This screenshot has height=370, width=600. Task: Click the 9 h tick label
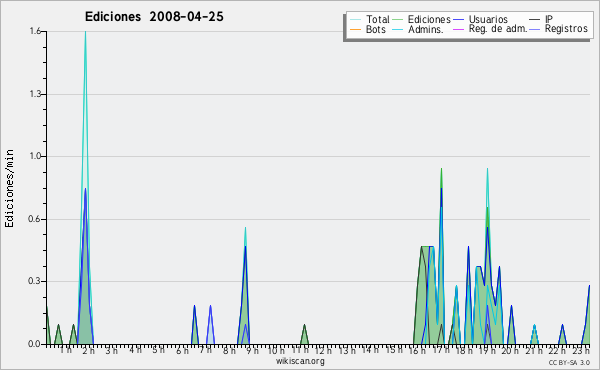253,350
